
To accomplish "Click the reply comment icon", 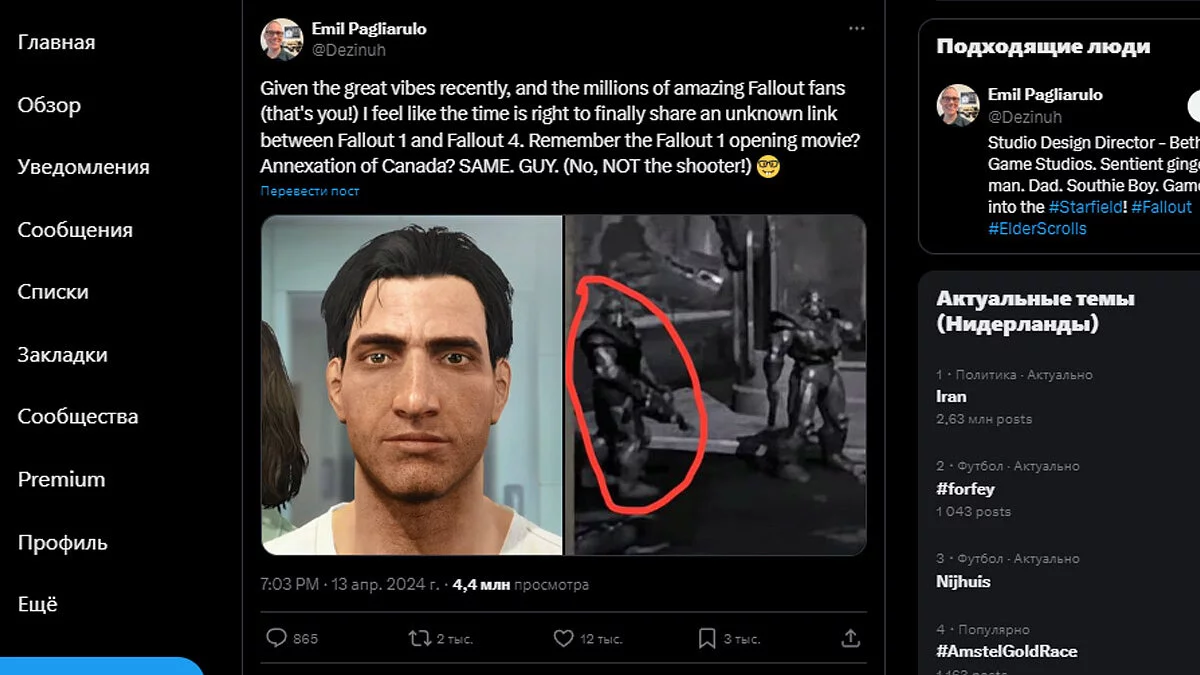I will tap(276, 638).
